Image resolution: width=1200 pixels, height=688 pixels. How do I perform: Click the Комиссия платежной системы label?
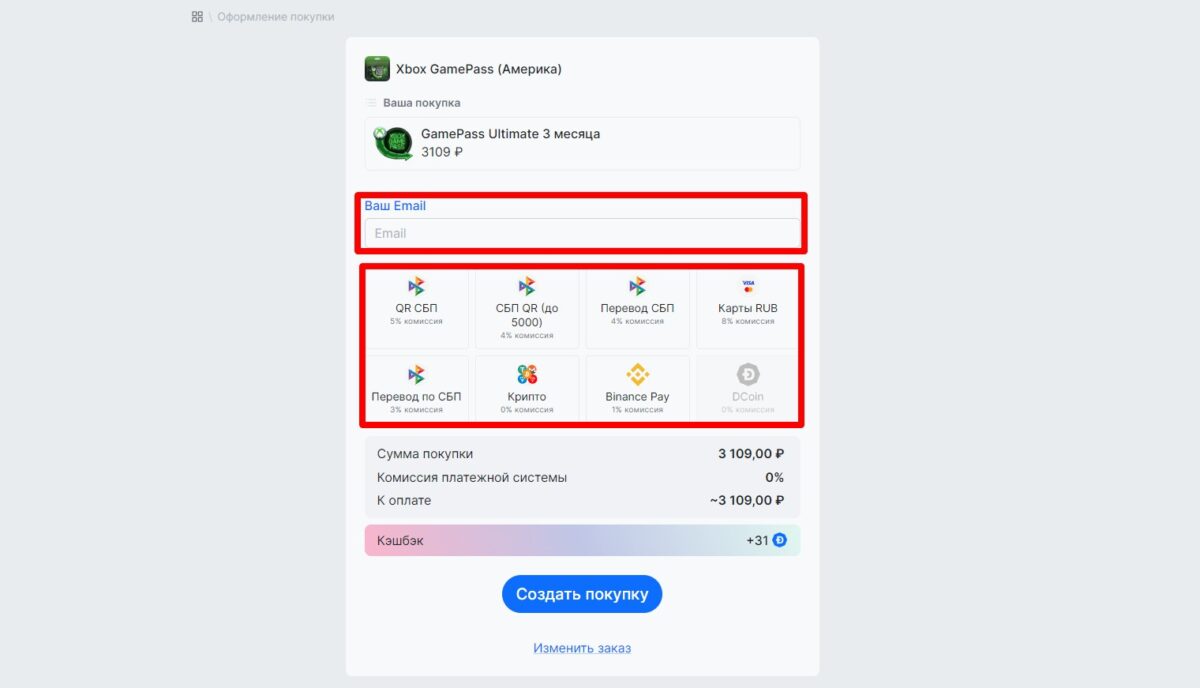tap(472, 477)
